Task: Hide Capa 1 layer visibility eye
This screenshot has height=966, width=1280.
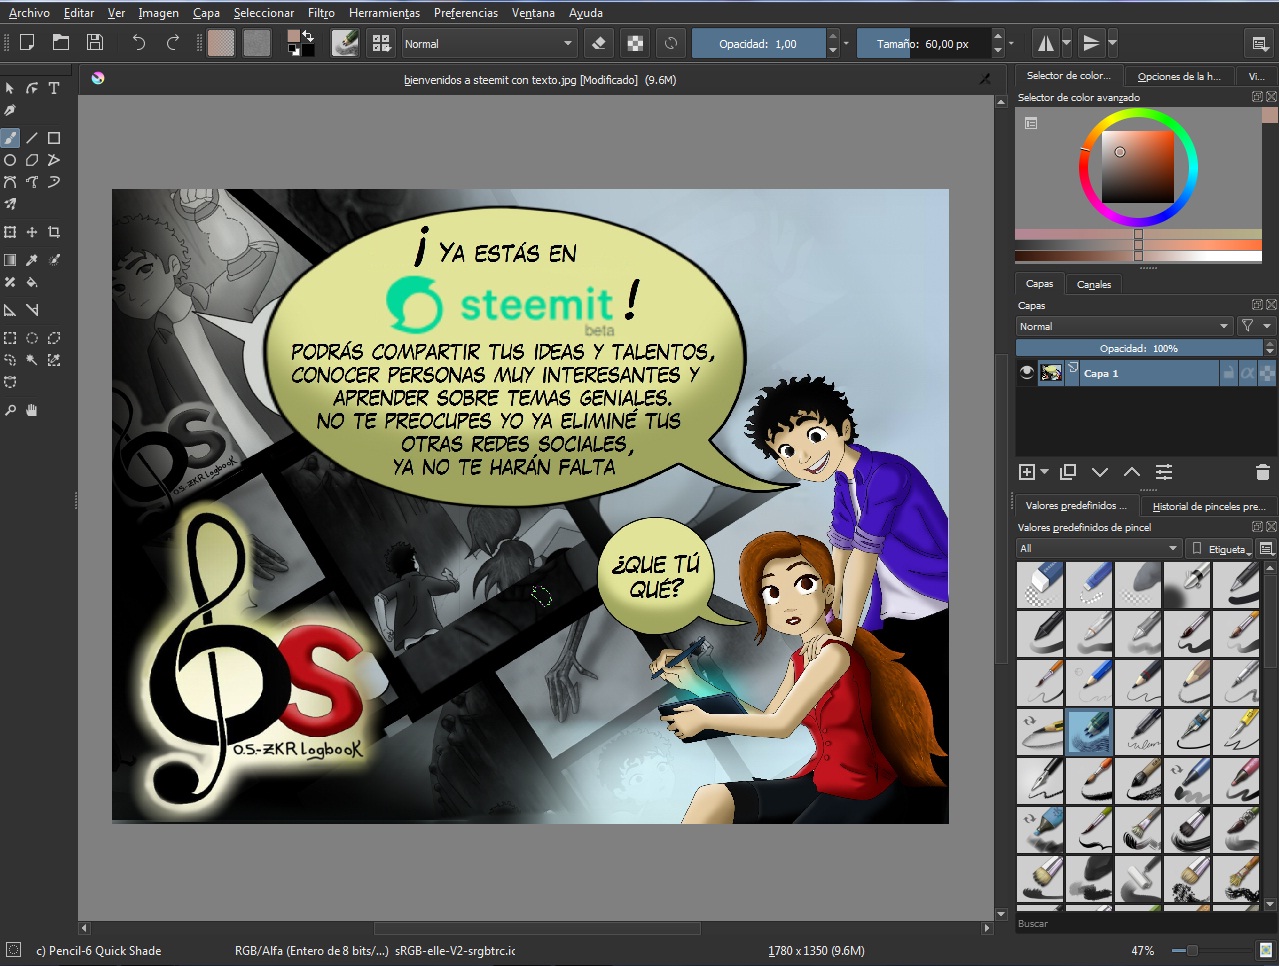Action: tap(1027, 373)
